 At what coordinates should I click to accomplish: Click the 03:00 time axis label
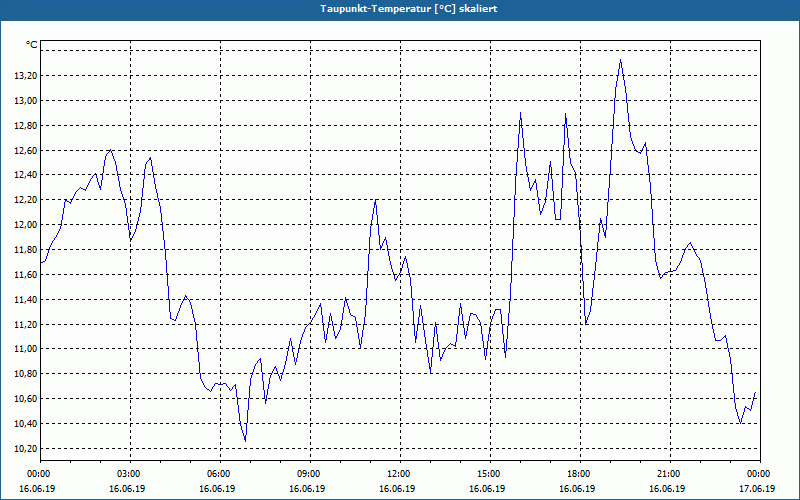click(130, 474)
